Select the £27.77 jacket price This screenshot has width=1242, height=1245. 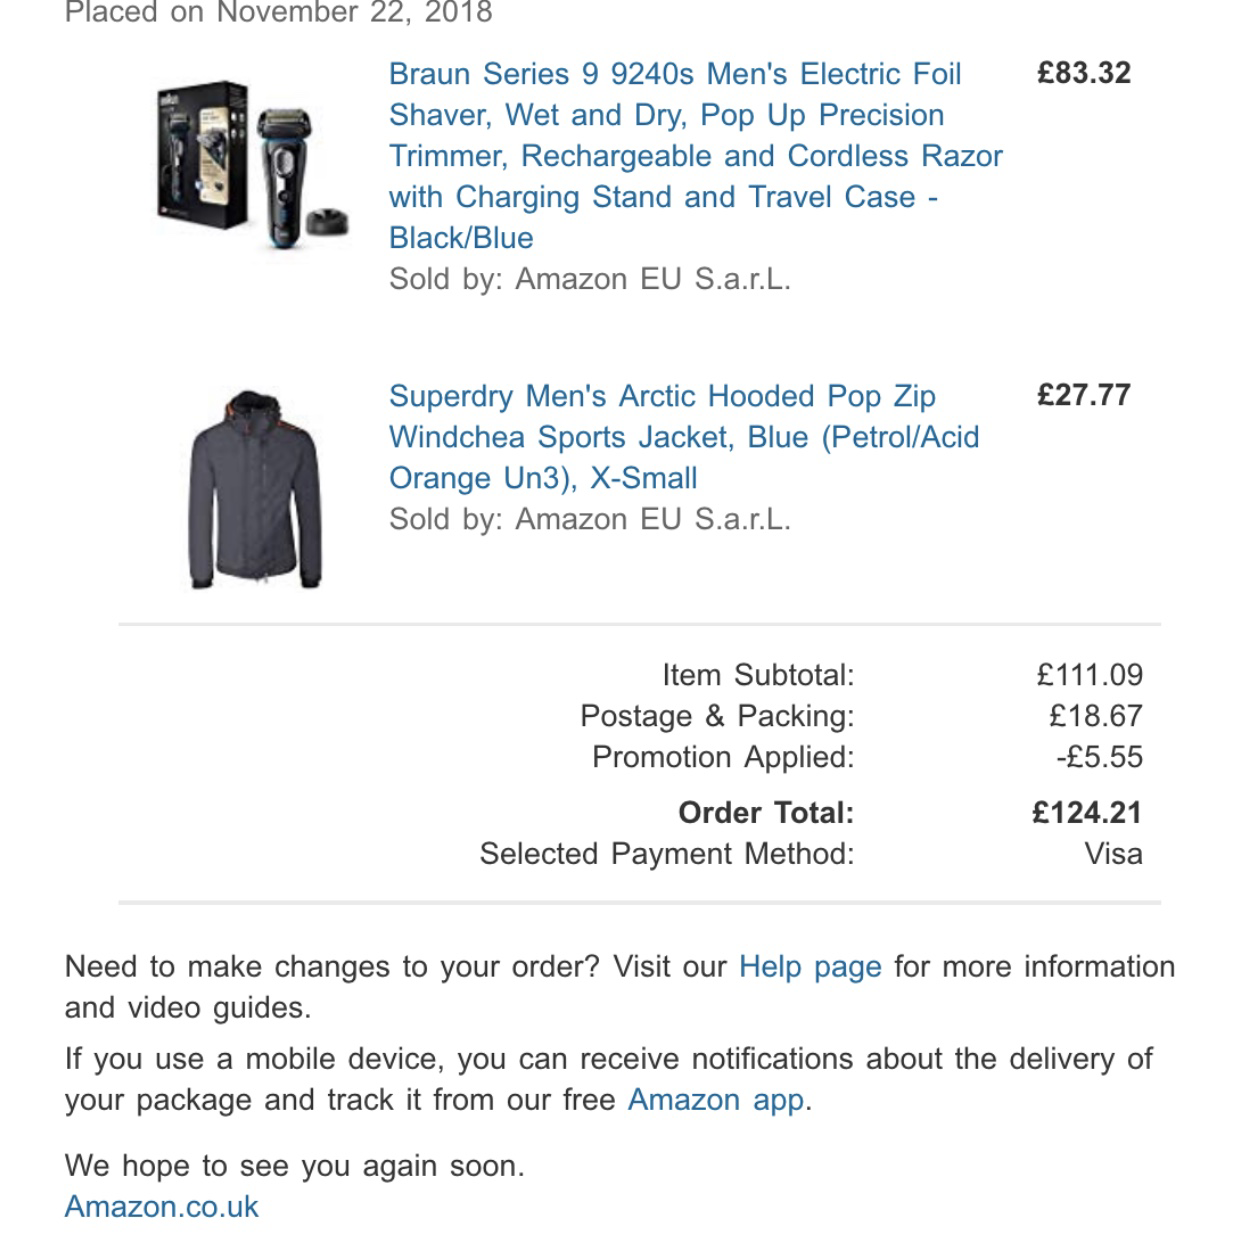point(1084,395)
